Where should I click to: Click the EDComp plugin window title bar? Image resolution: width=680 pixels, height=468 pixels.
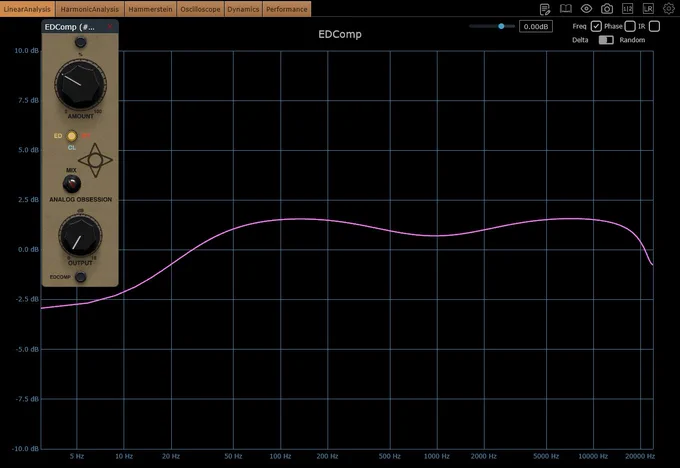(80, 27)
